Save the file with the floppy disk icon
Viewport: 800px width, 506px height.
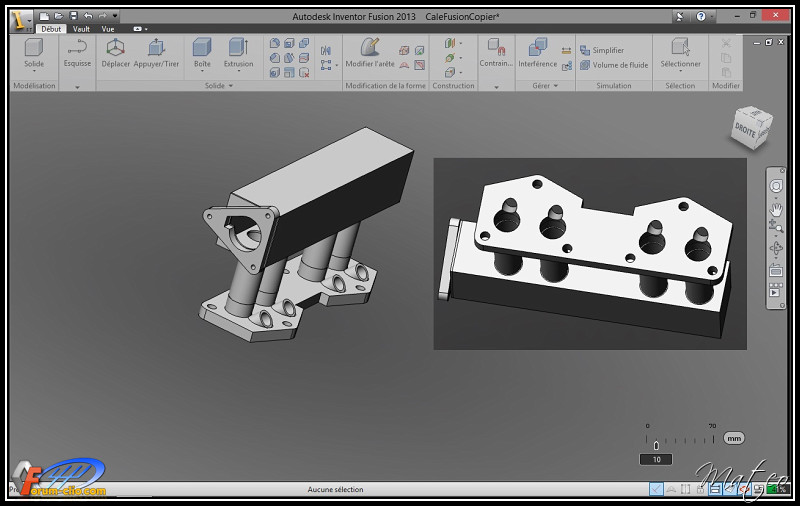click(x=73, y=16)
